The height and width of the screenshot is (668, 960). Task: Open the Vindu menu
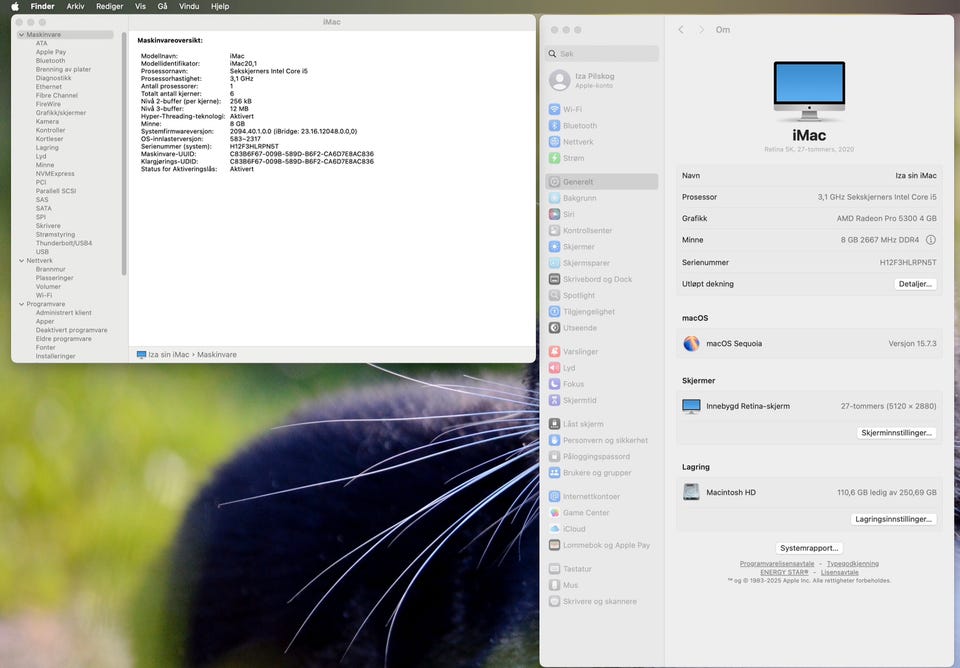[x=189, y=6]
